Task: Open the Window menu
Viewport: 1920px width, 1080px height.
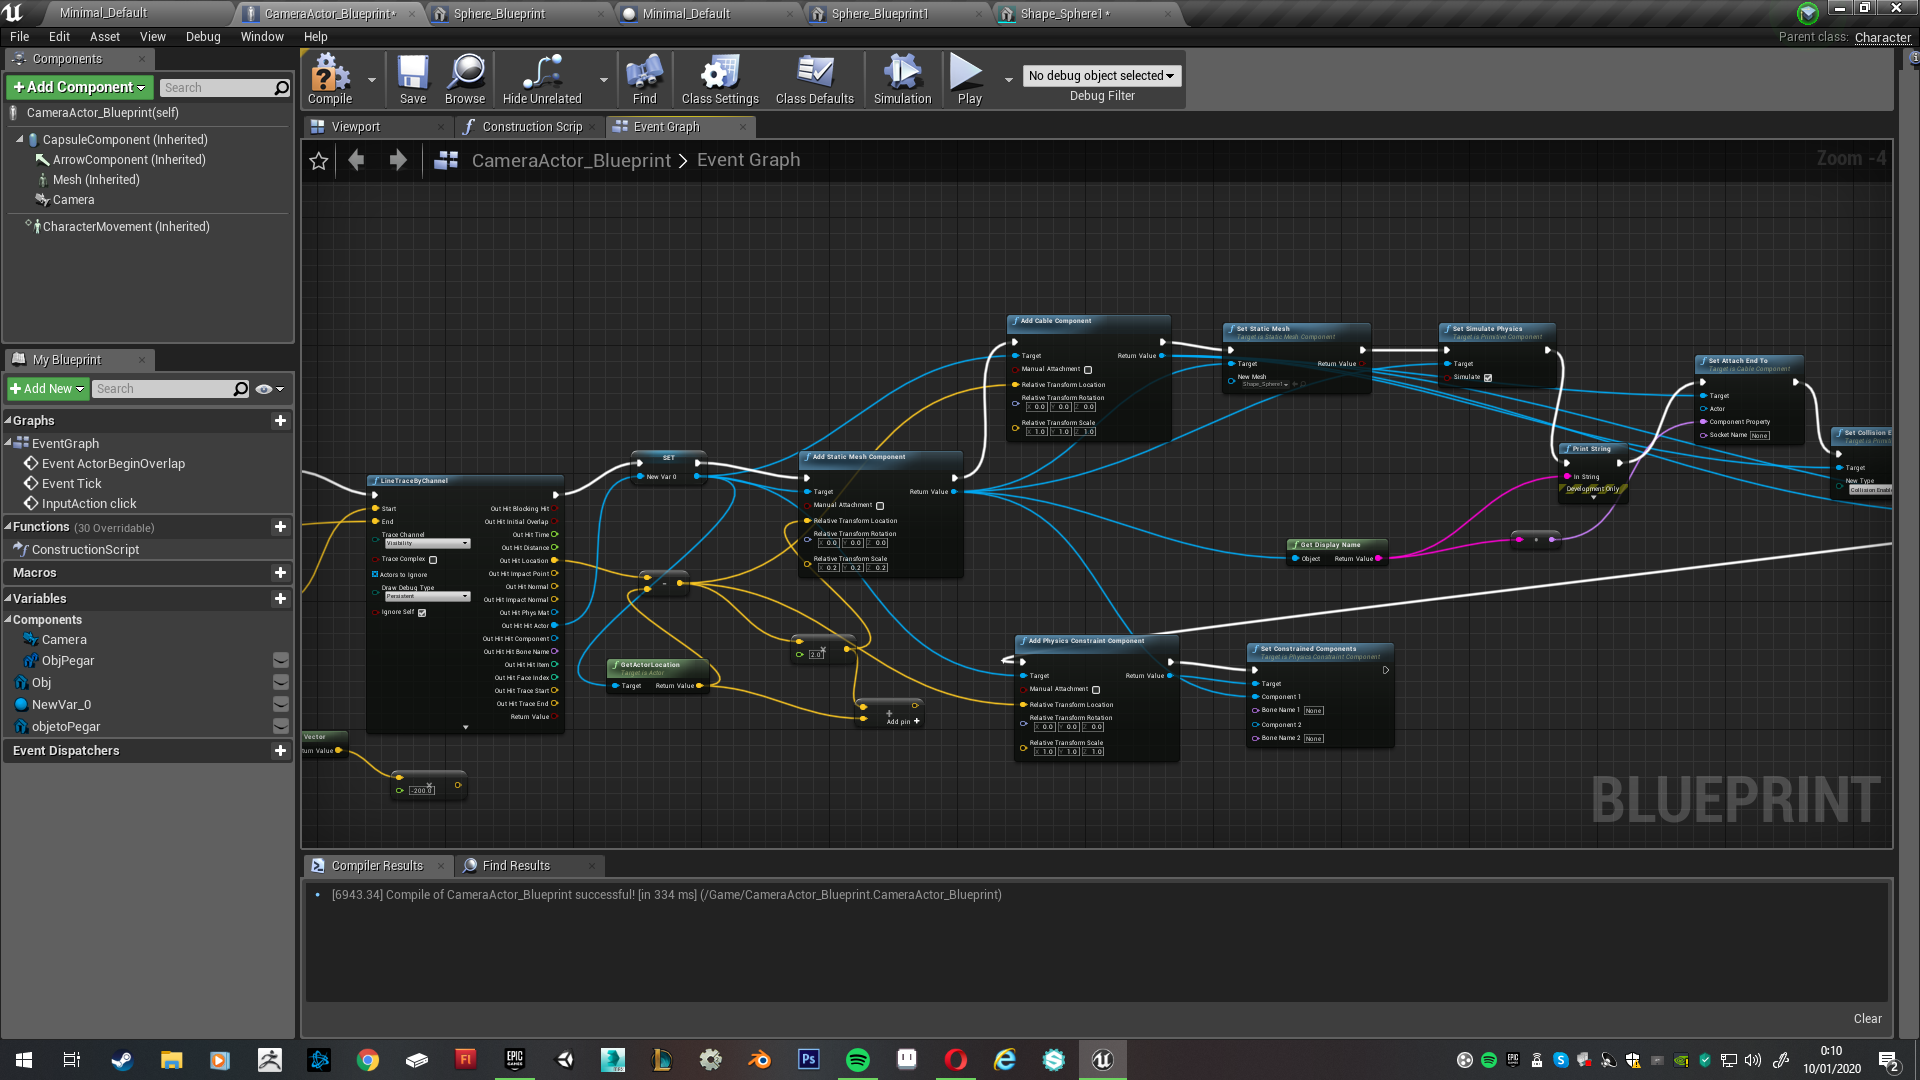Action: click(x=262, y=37)
